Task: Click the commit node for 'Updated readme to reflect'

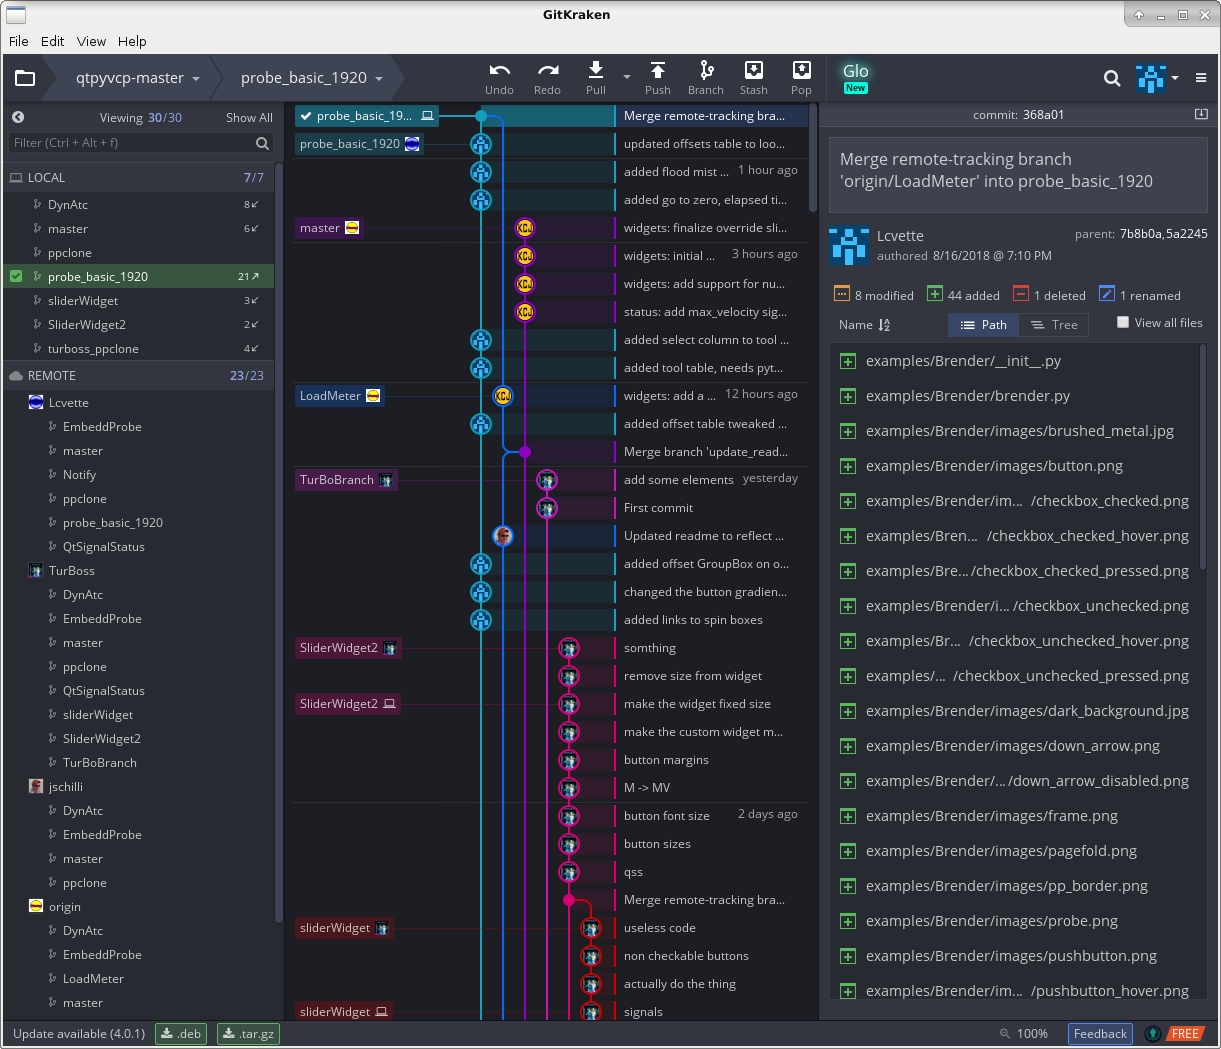Action: tap(503, 536)
